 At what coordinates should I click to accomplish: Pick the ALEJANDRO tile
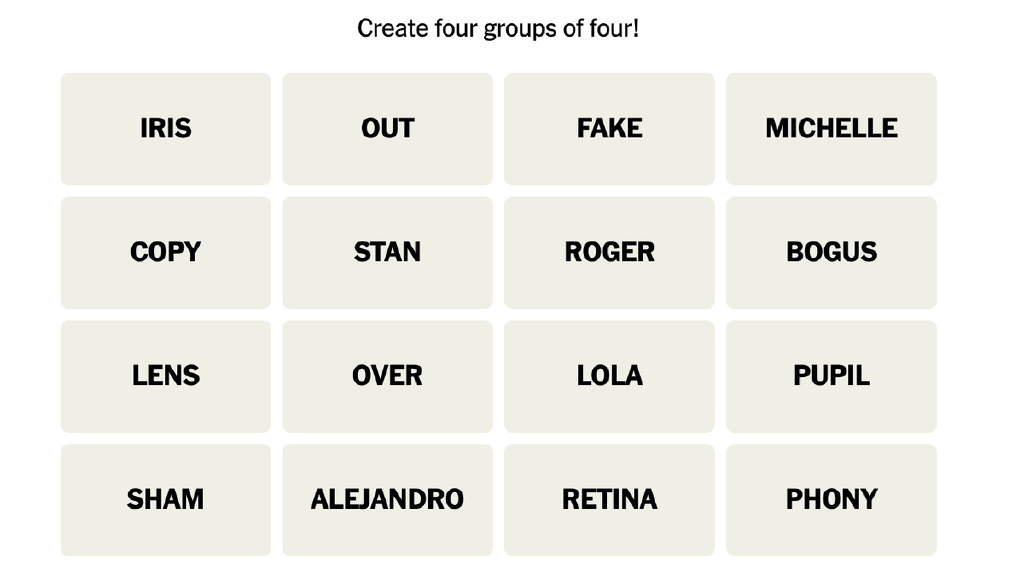(x=387, y=499)
